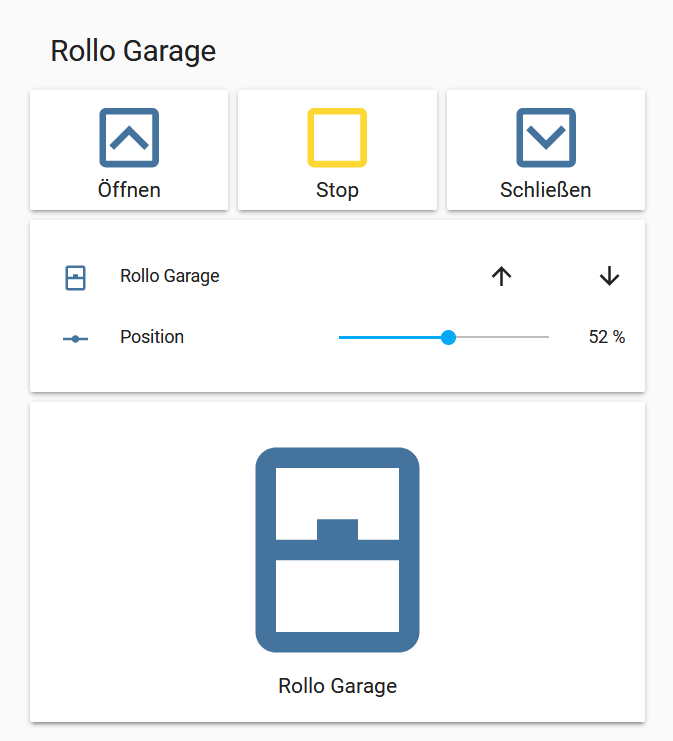Viewport: 673px width, 741px height.
Task: Click the large garage shutter icon
Action: (x=337, y=549)
